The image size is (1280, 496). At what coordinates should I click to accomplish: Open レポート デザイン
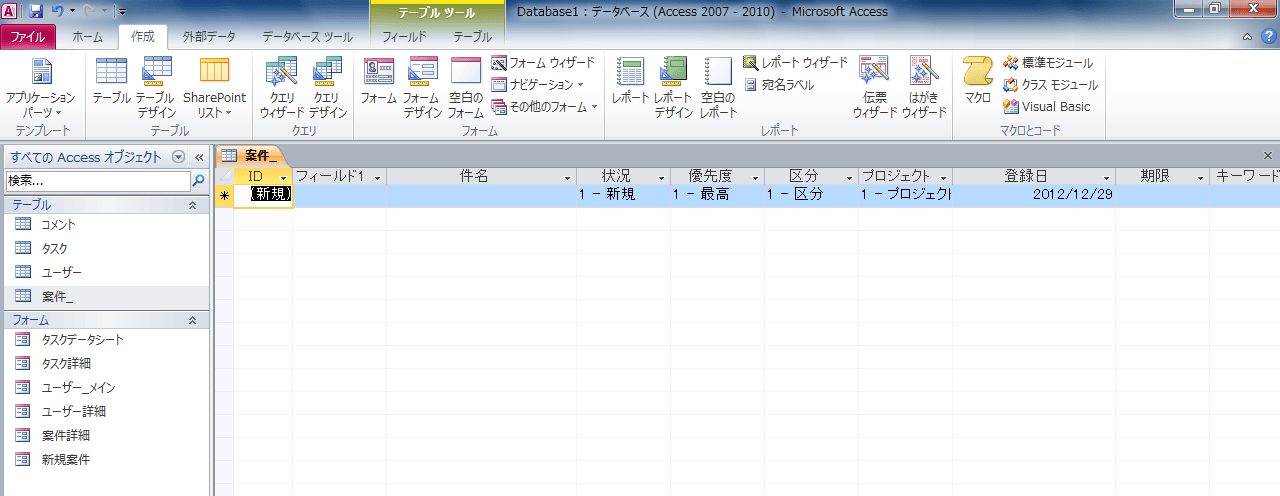click(674, 88)
